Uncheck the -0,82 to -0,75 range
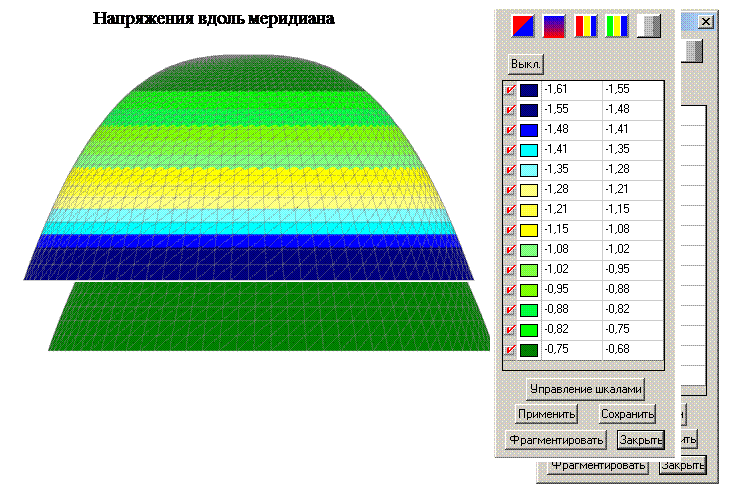 510,330
